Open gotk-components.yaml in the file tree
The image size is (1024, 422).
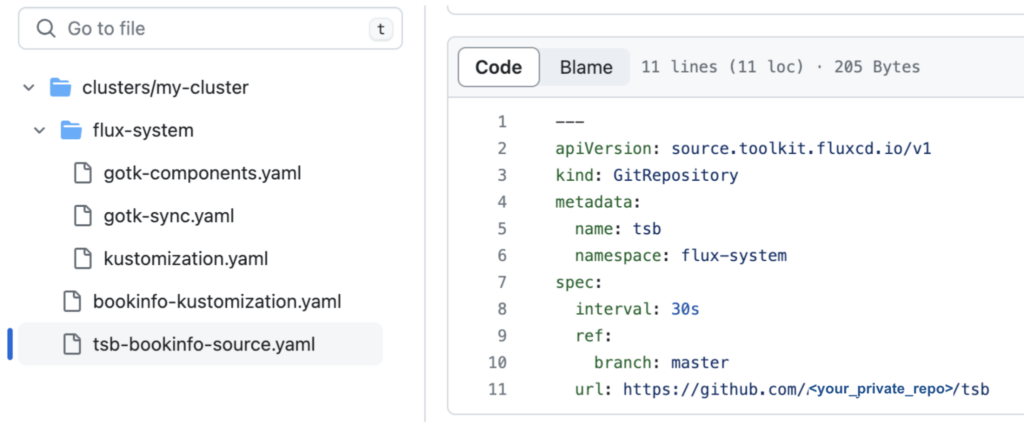[x=202, y=173]
